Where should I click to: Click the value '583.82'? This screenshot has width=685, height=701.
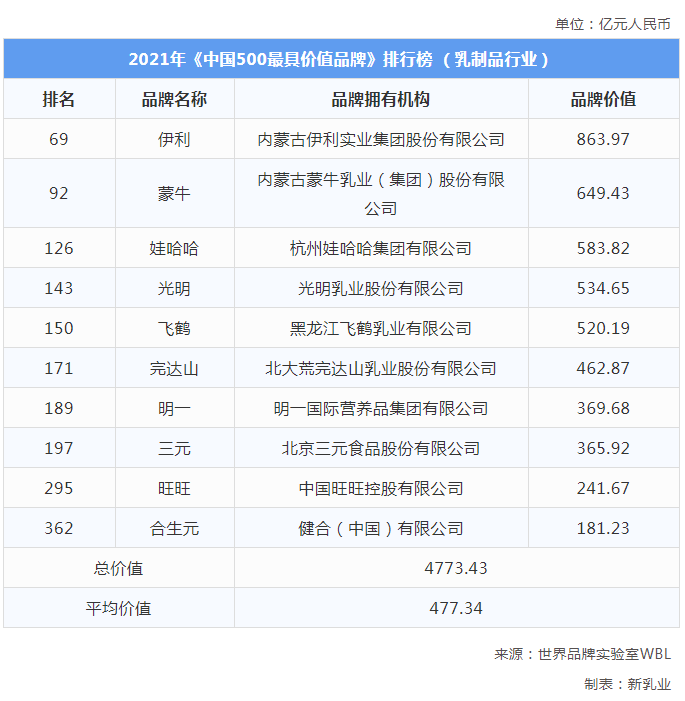[603, 248]
